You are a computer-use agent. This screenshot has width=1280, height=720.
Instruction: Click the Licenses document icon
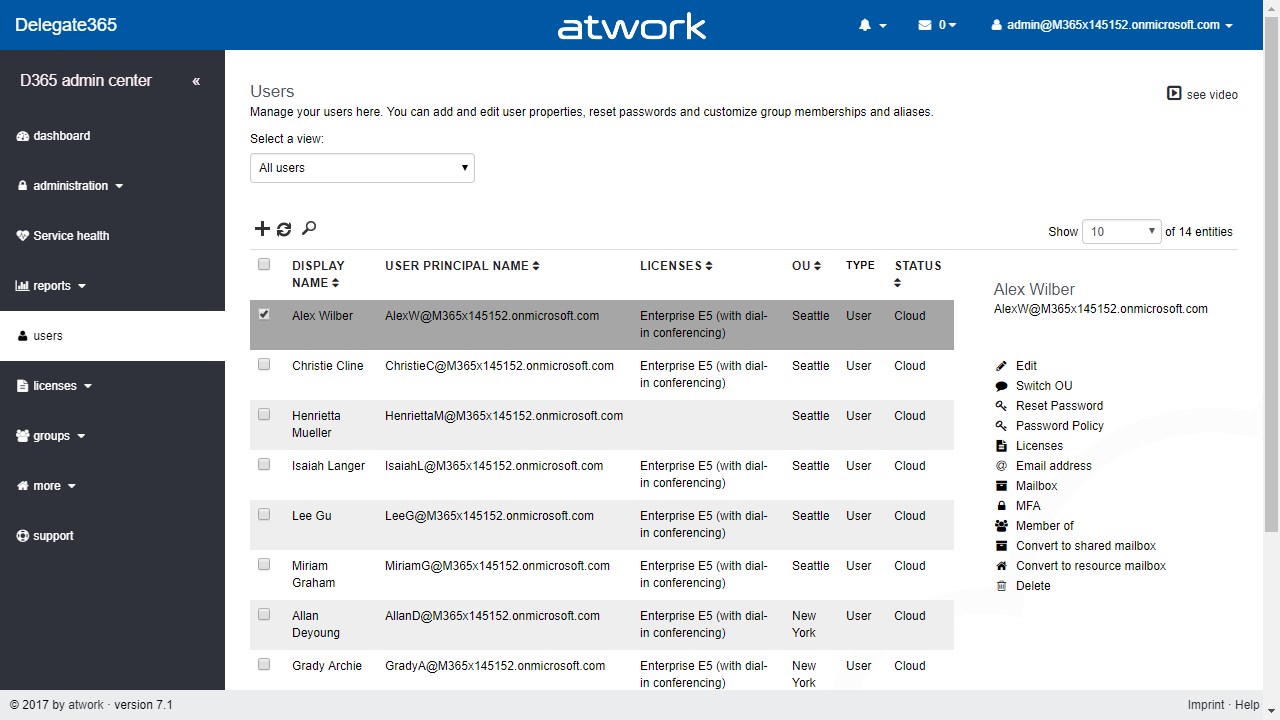(x=1001, y=446)
